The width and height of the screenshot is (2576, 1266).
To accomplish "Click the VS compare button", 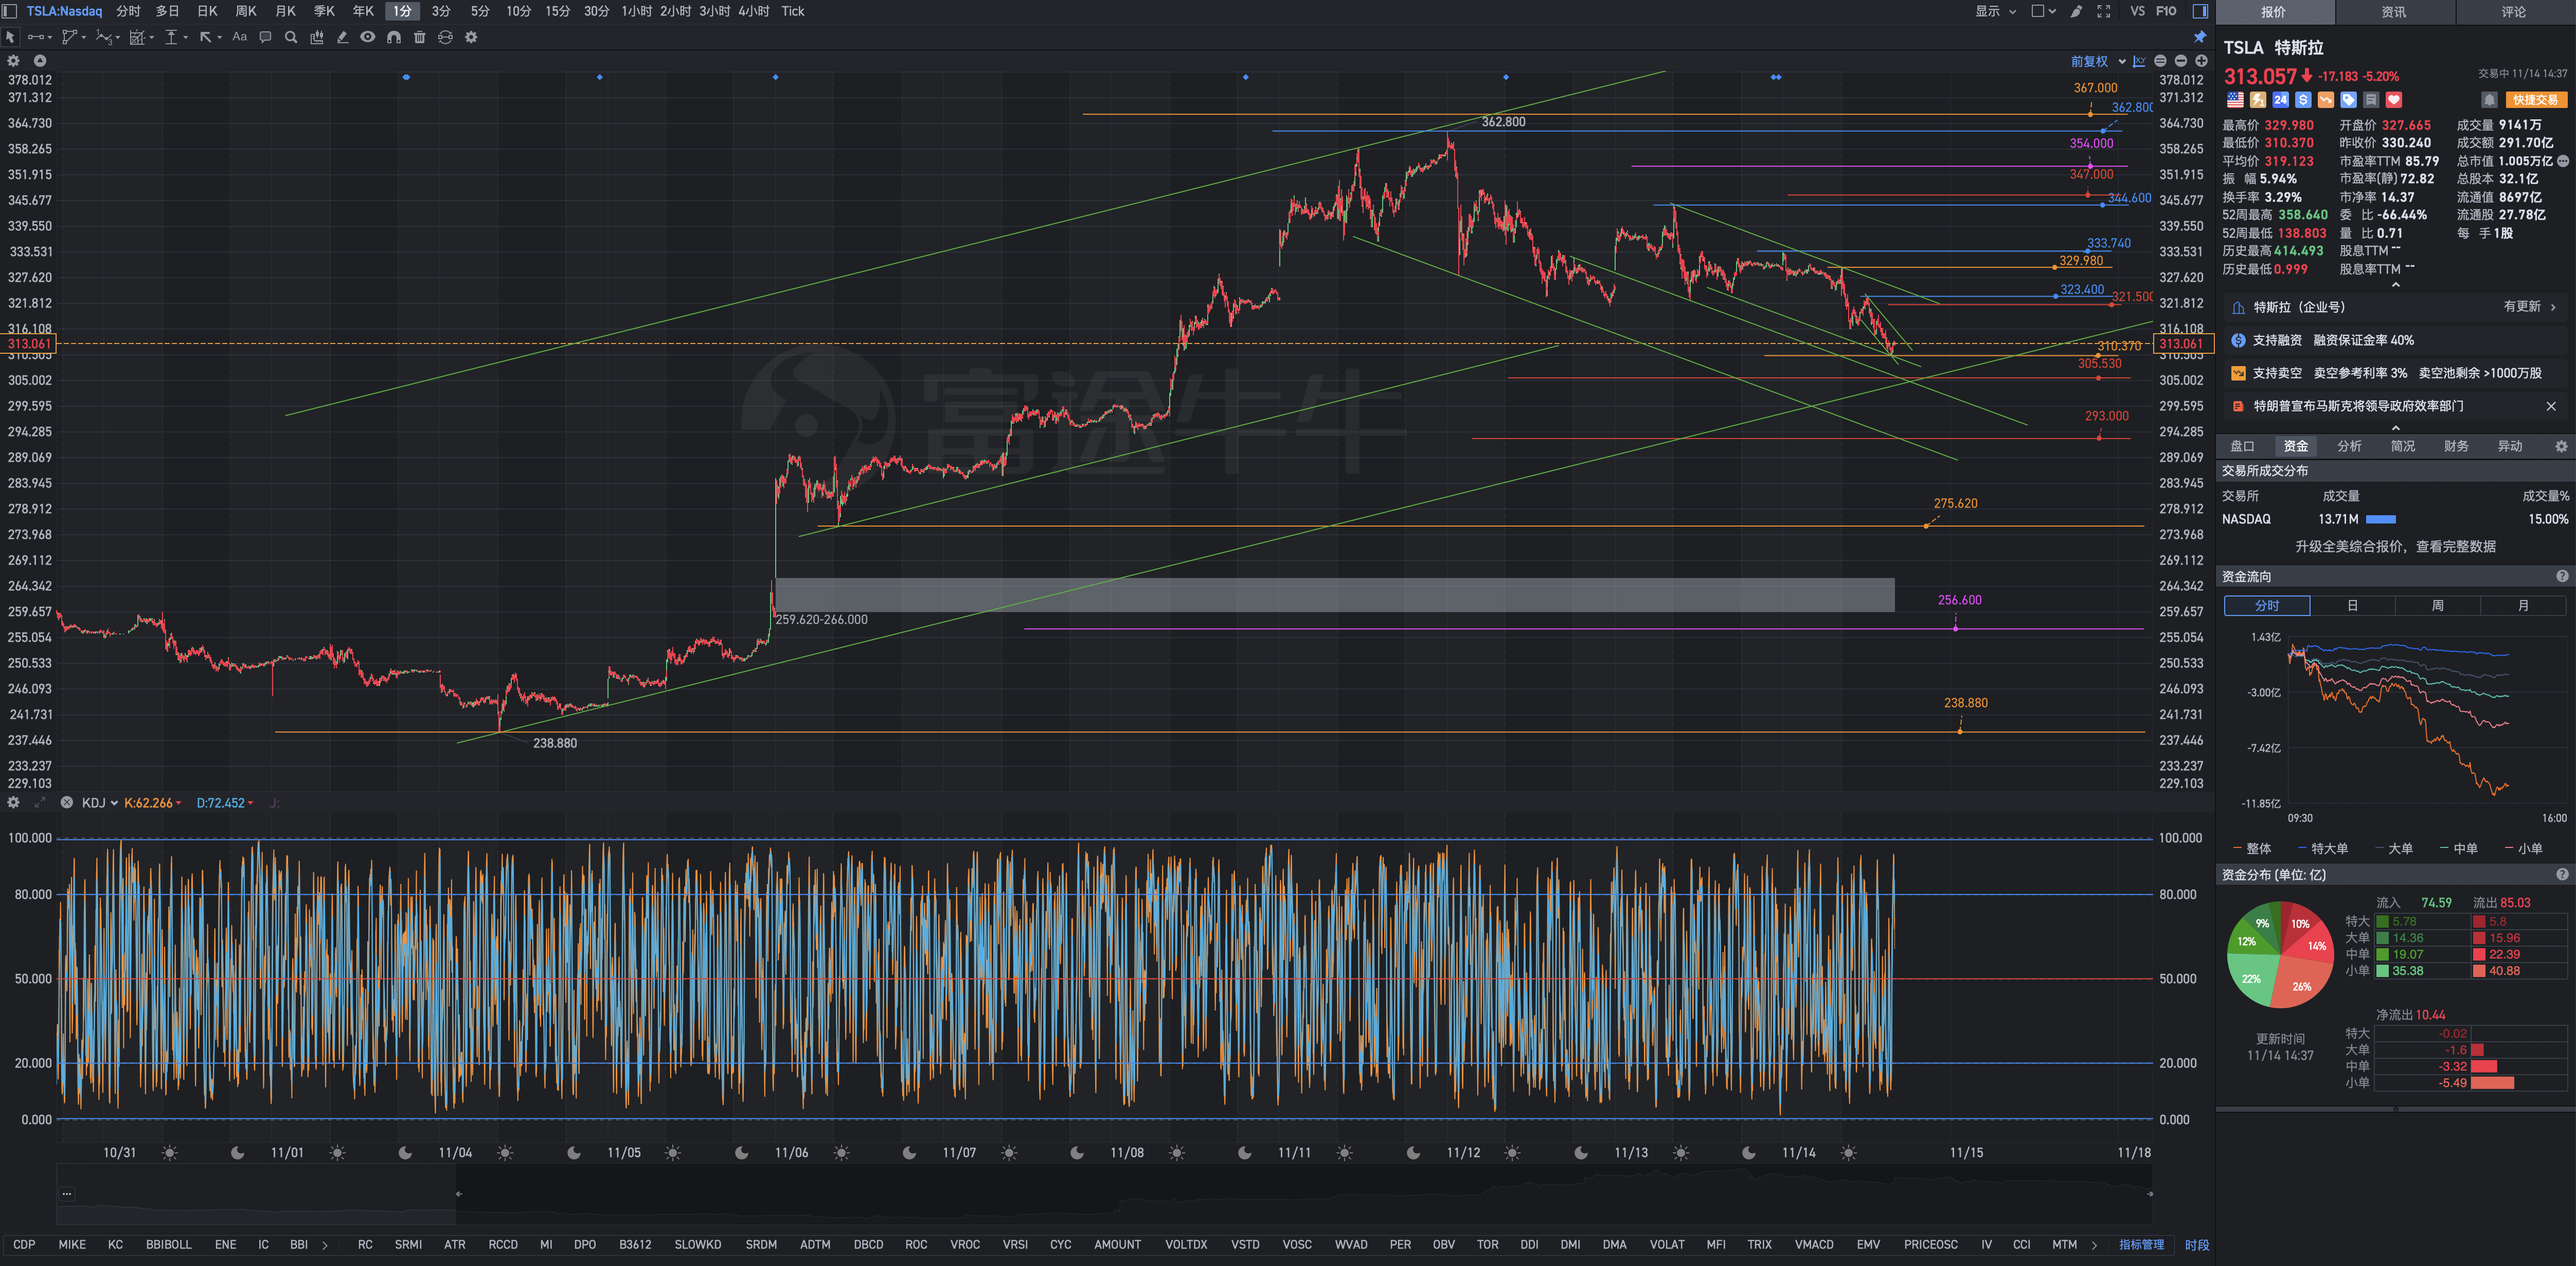I will click(x=2137, y=11).
